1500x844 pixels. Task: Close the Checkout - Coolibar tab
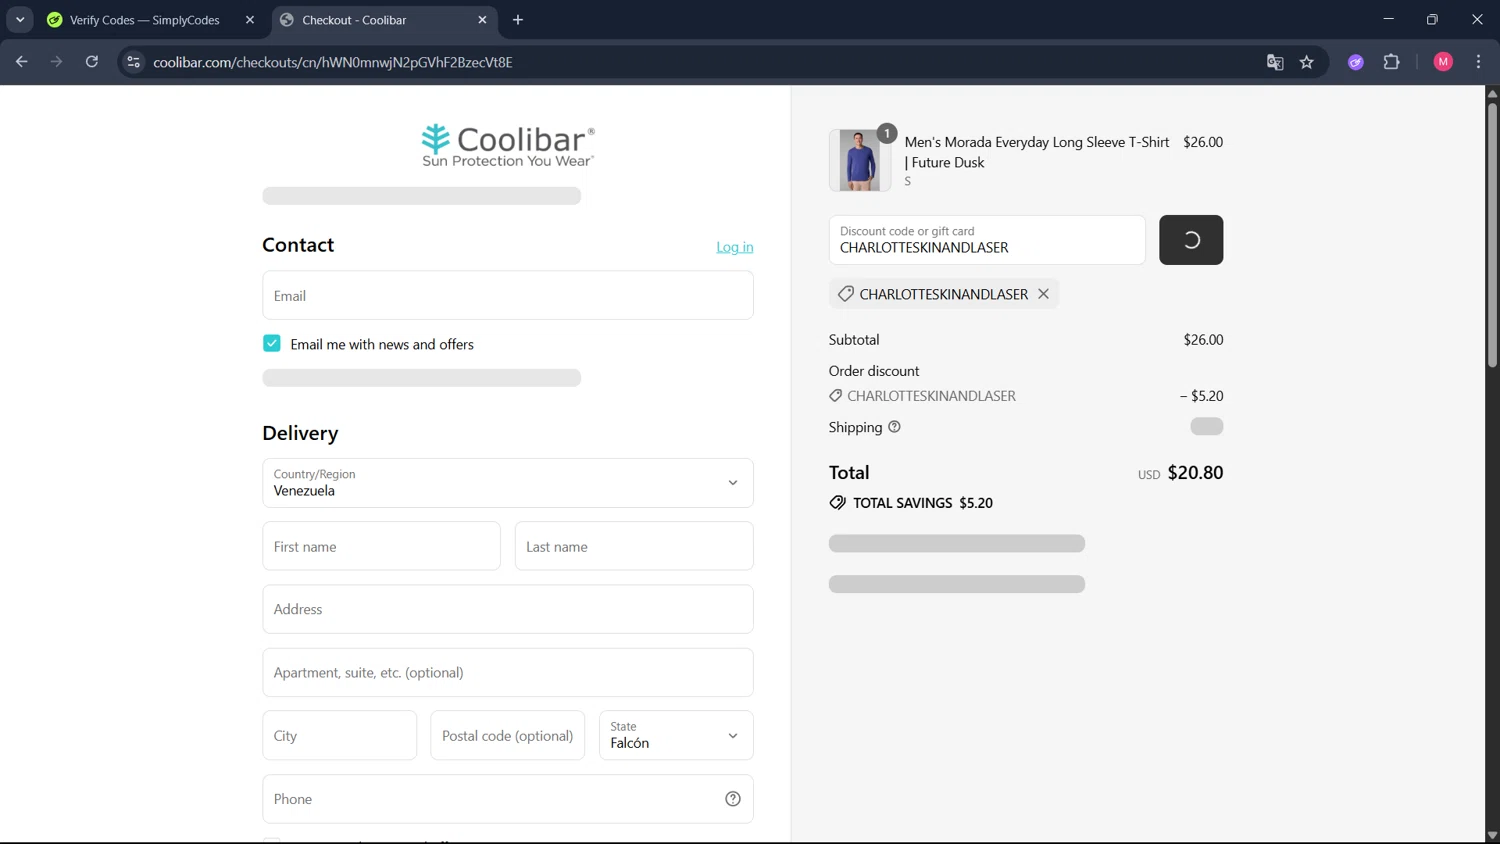(482, 20)
